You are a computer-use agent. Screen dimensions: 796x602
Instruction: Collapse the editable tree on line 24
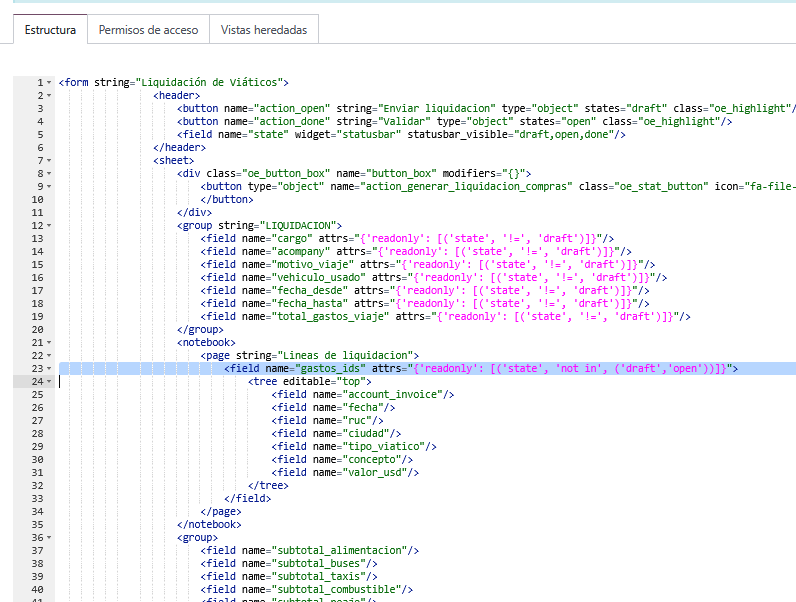click(50, 381)
